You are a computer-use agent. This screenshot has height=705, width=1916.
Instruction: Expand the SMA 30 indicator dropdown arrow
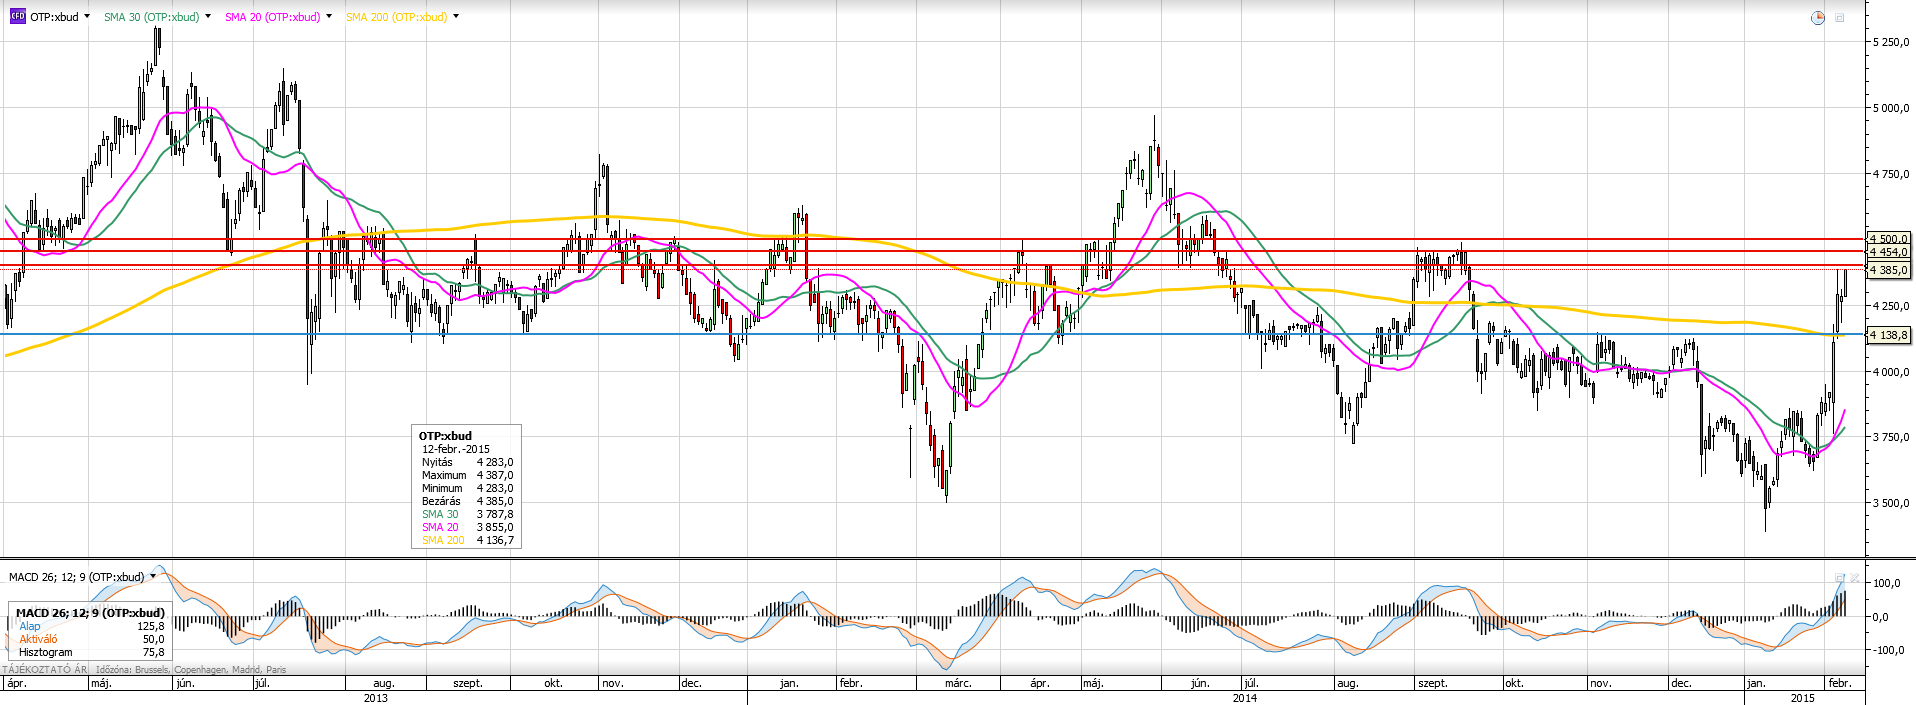[x=208, y=17]
